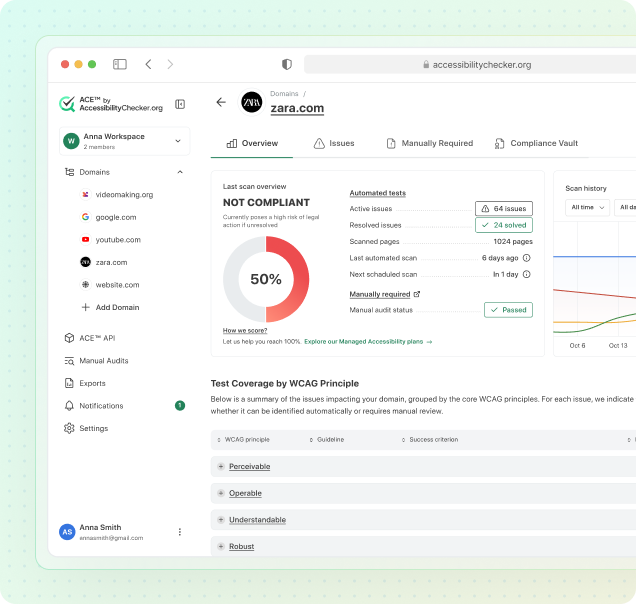Open ACE API section
The width and height of the screenshot is (636, 604).
(90, 338)
